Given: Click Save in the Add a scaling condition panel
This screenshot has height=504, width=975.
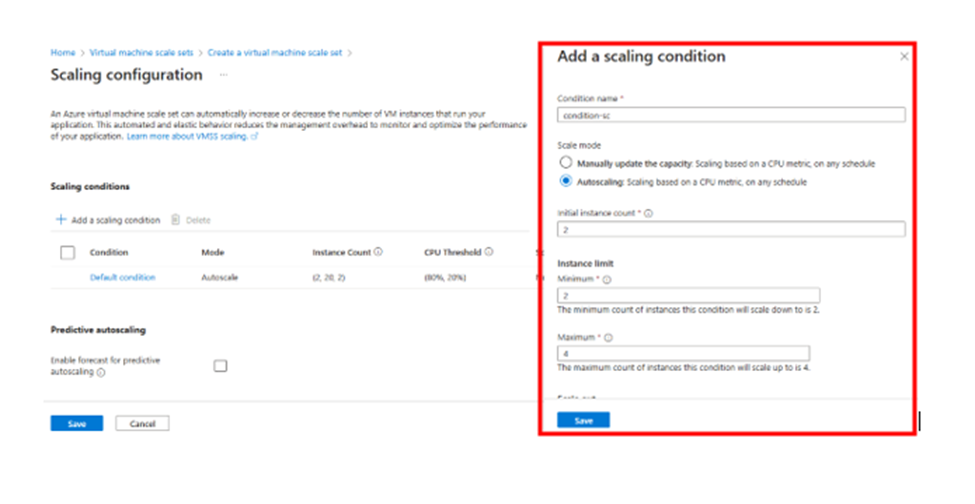Looking at the screenshot, I should coord(583,420).
